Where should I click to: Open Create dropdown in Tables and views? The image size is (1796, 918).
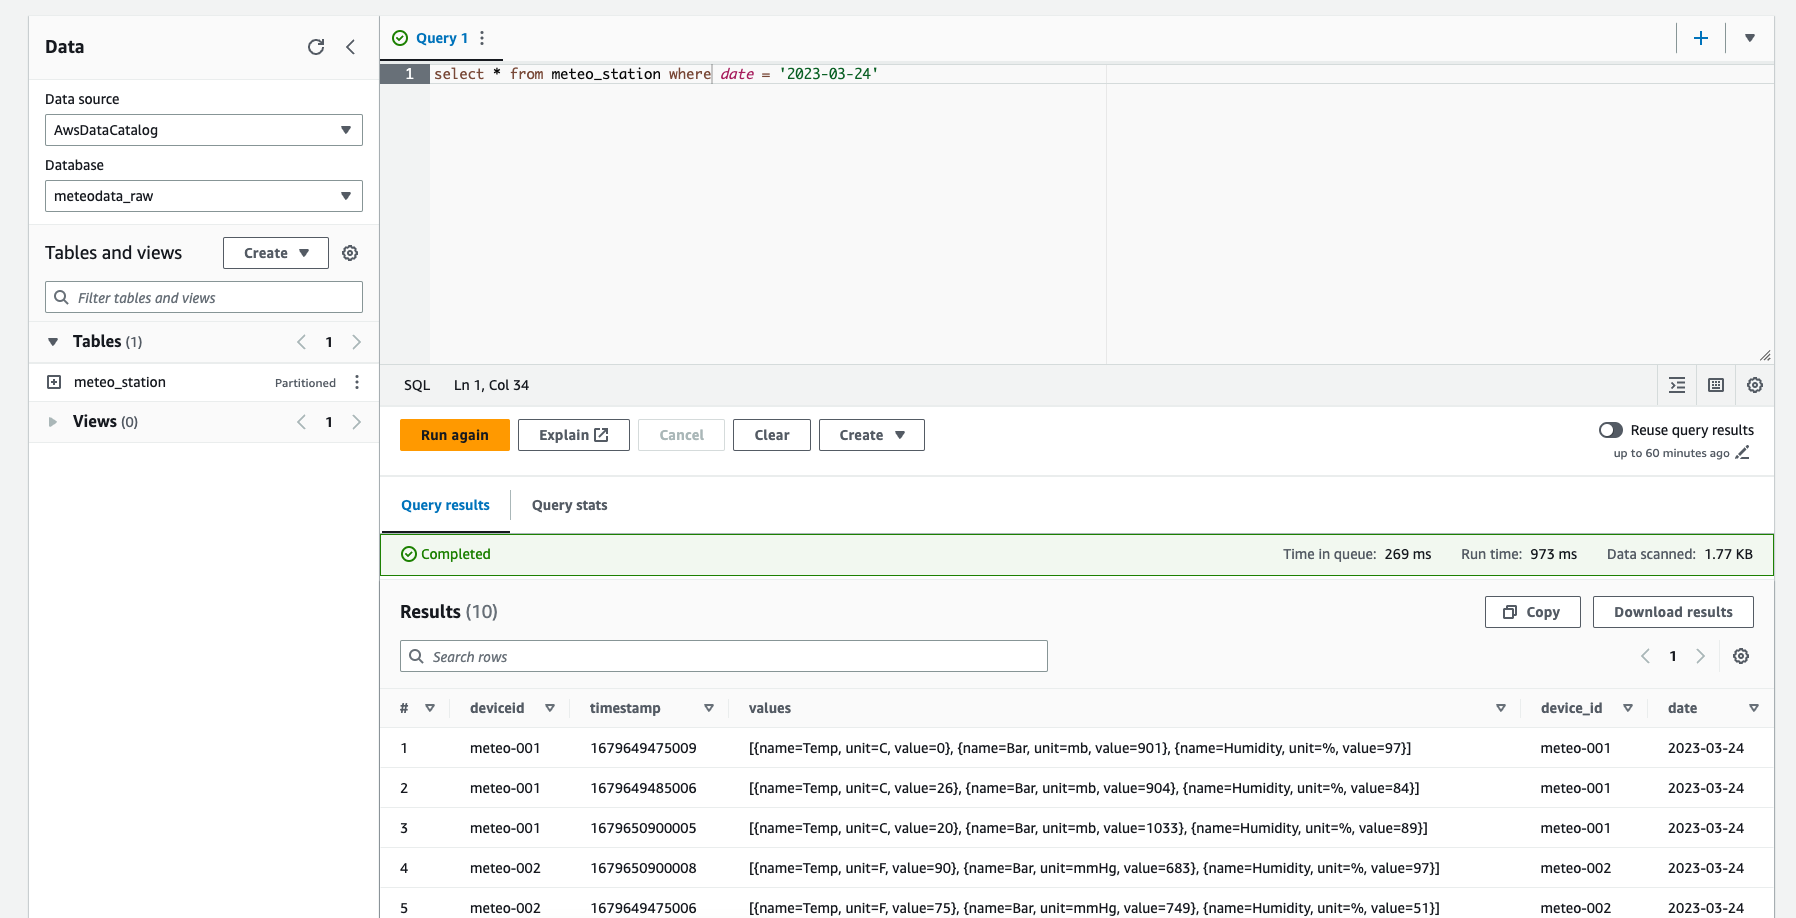276,253
